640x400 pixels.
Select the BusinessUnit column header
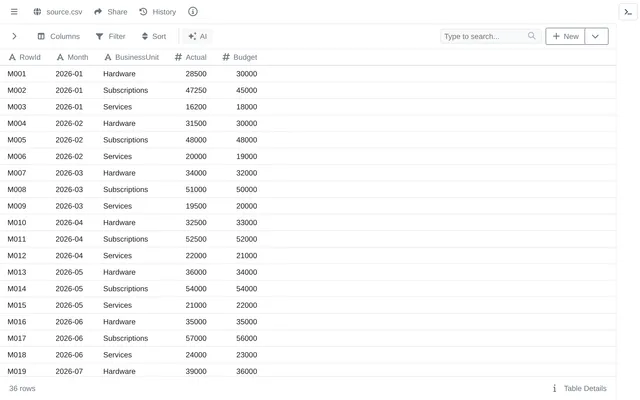point(131,57)
